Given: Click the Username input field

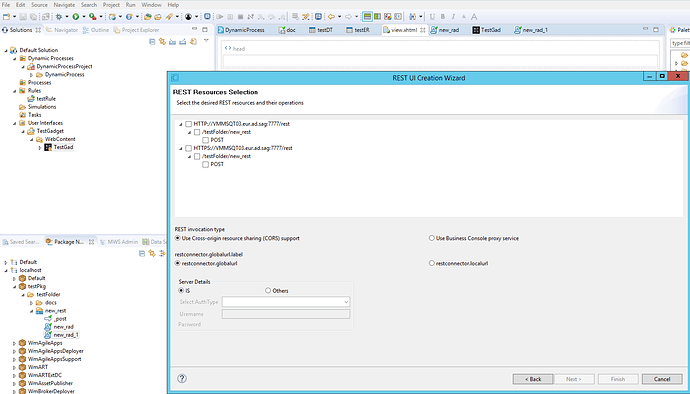Looking at the screenshot, I should point(286,314).
